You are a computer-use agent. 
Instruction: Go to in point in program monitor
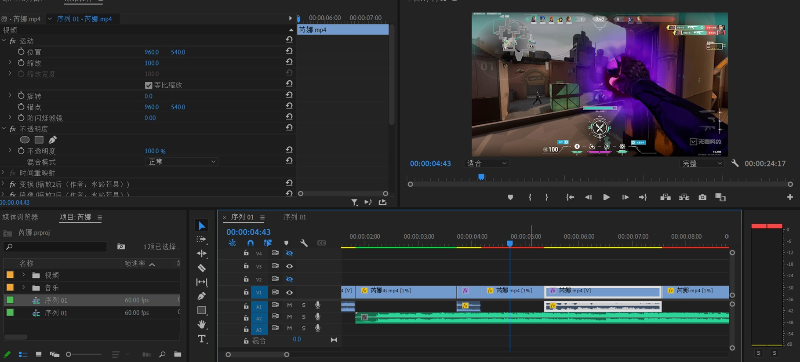click(570, 197)
